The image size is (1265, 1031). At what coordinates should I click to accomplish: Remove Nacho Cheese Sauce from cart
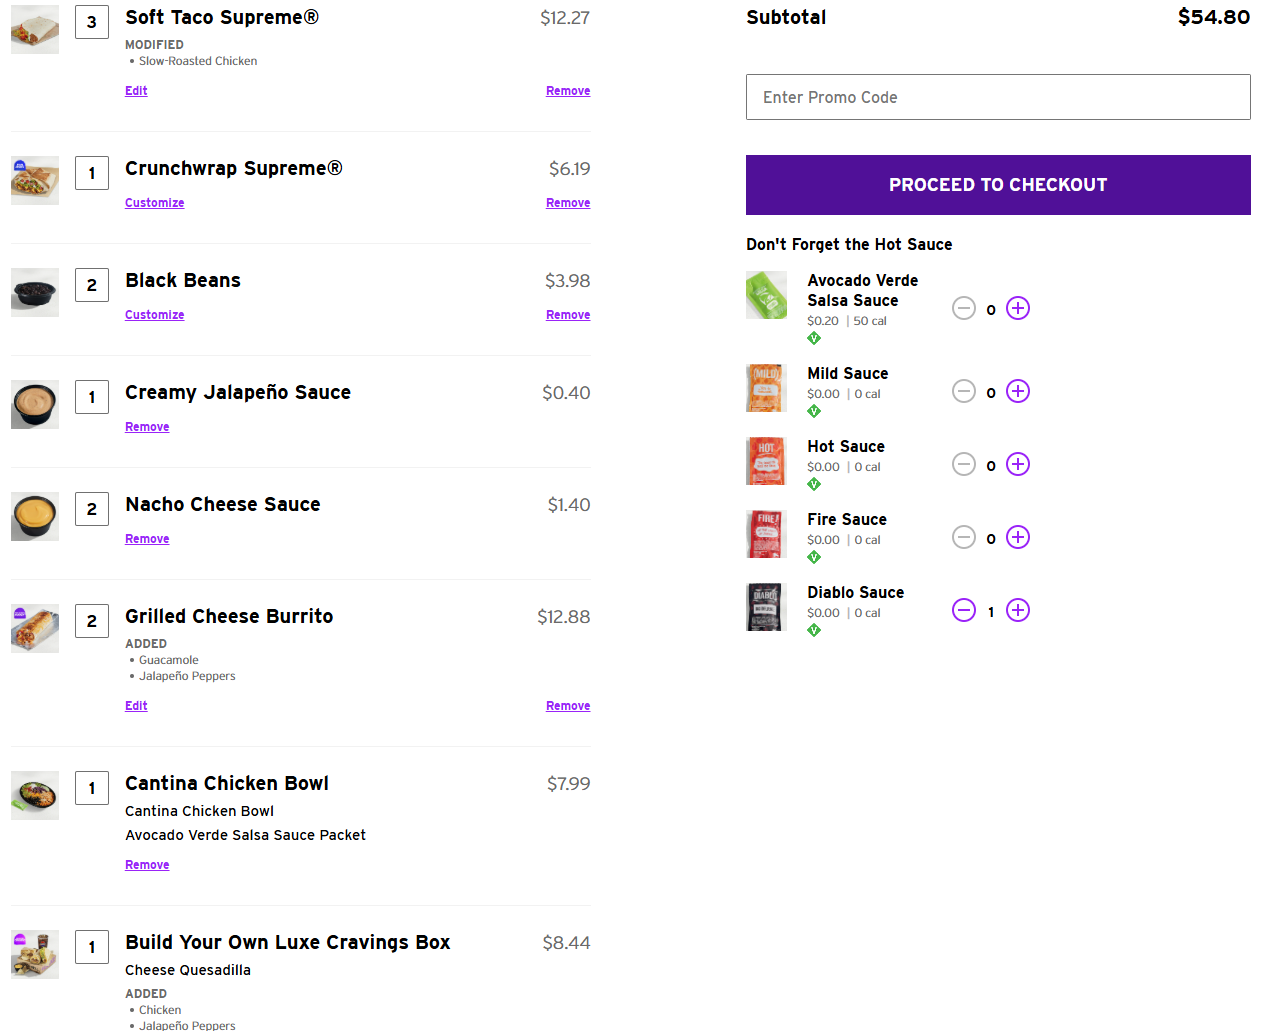147,539
